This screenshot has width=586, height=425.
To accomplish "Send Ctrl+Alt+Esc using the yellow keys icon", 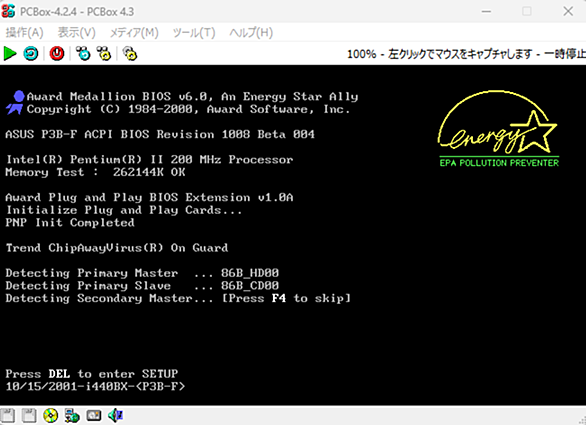I will (x=104, y=53).
